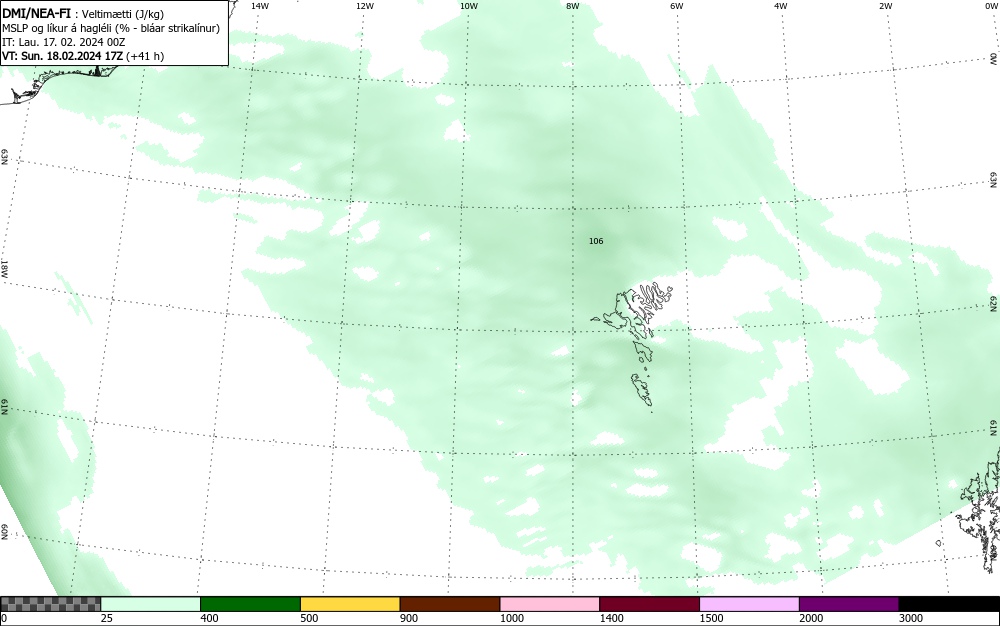The height and width of the screenshot is (626, 1000).
Task: Click the light green 25-400 legend swatch
Action: click(151, 604)
